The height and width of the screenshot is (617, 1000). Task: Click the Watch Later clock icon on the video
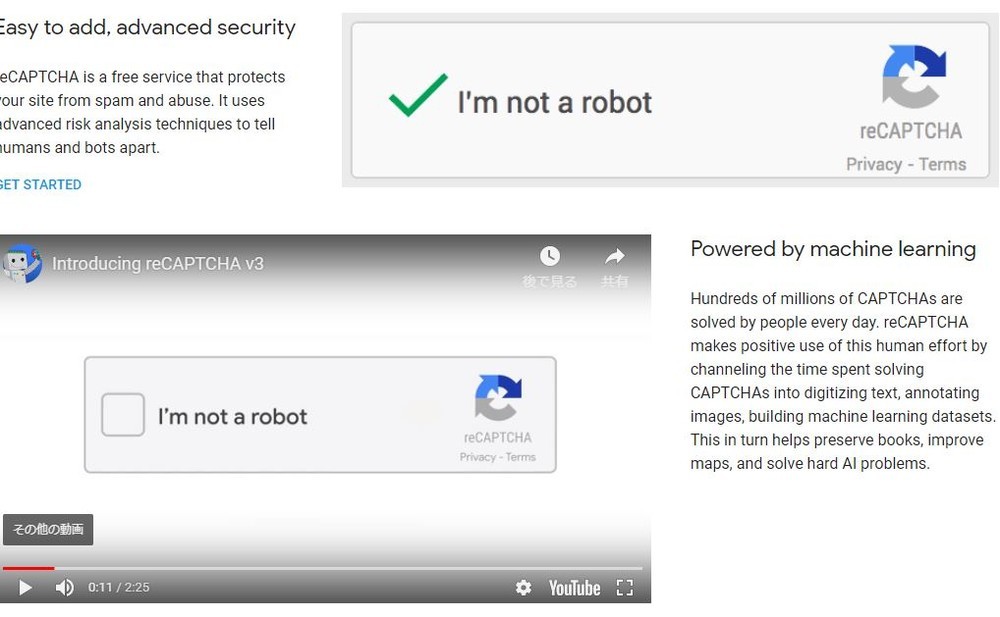[x=550, y=256]
